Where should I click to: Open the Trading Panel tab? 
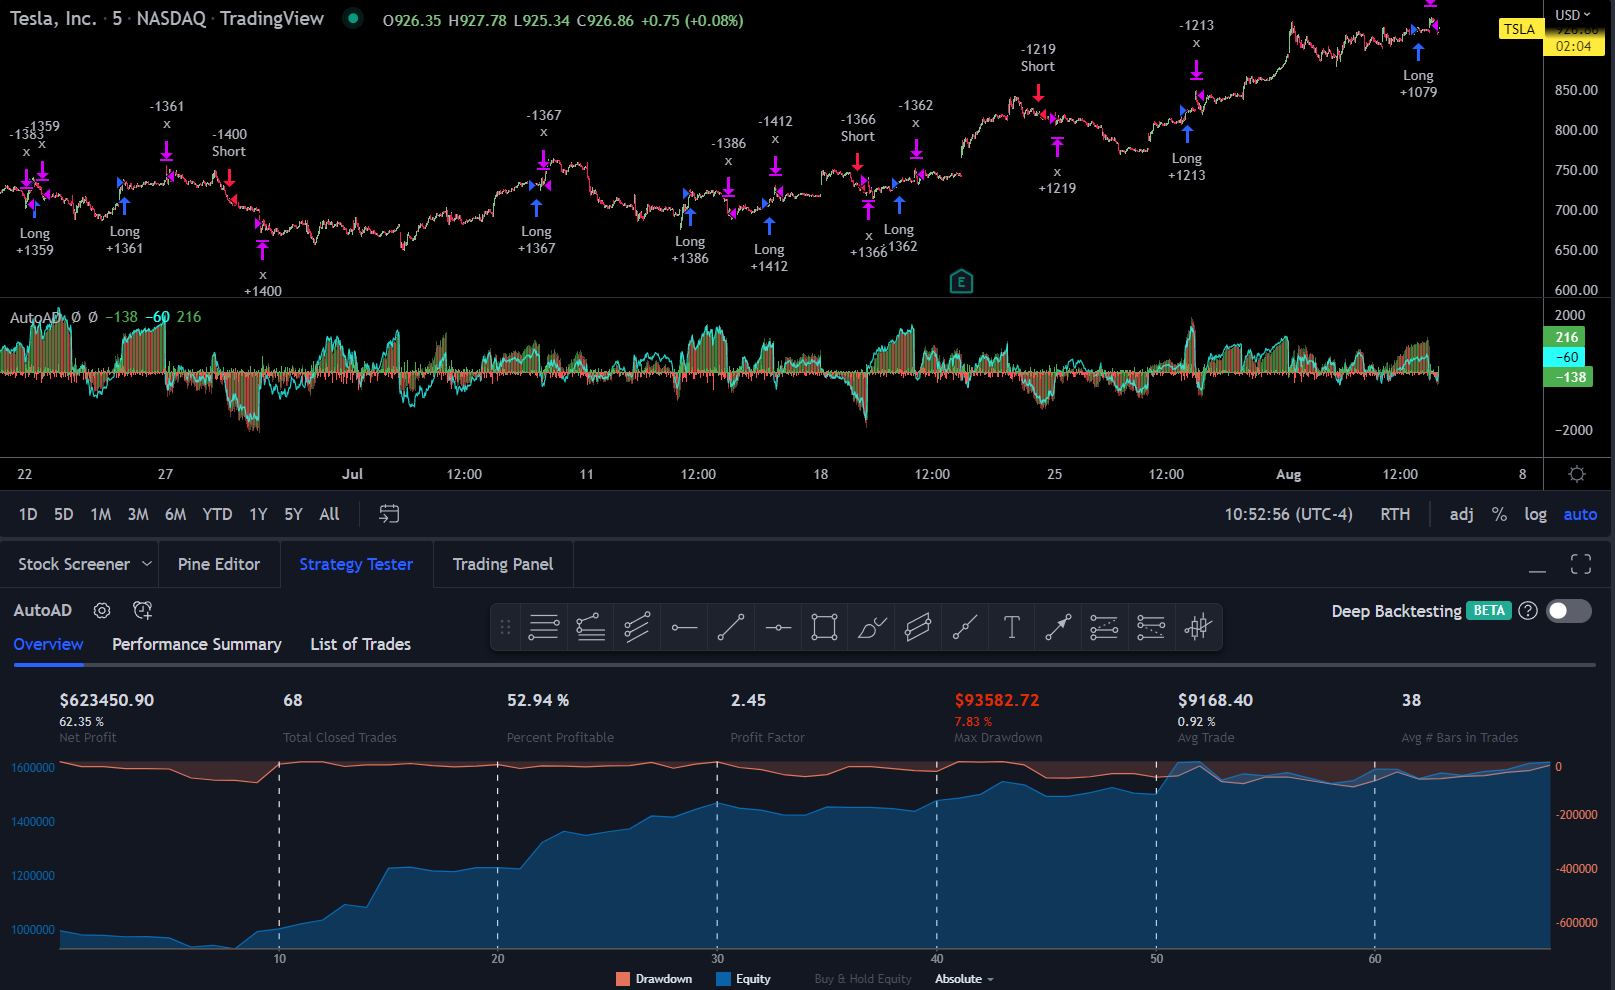[x=503, y=564]
